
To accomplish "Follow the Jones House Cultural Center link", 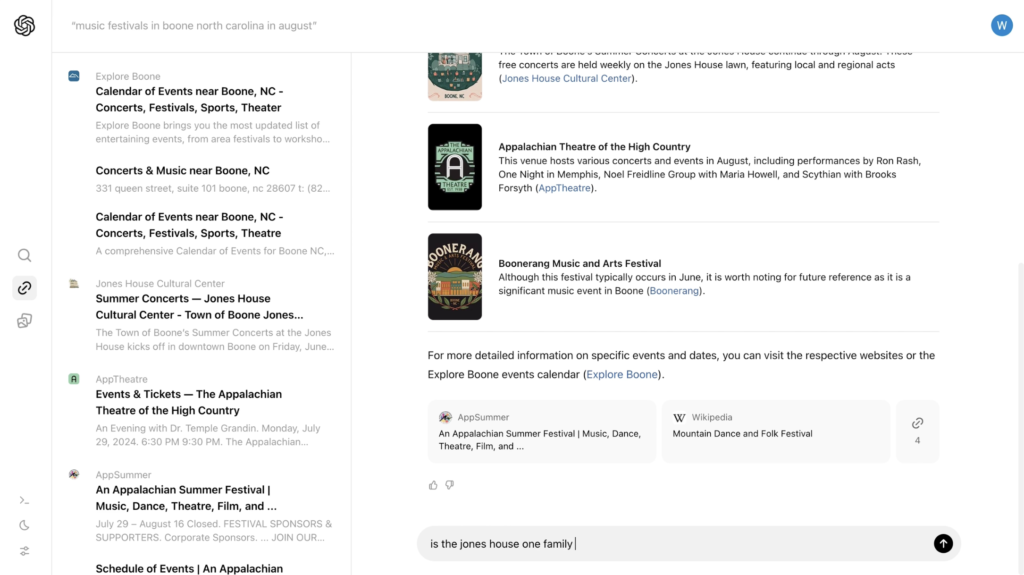I will point(566,78).
